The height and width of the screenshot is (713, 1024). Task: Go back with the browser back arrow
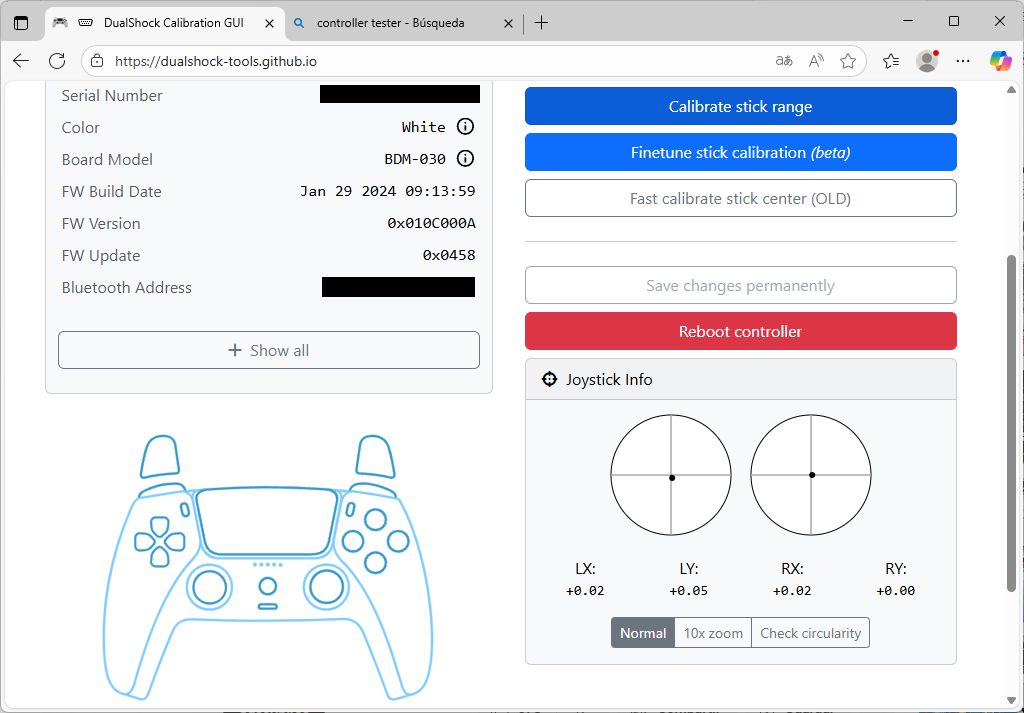pyautogui.click(x=21, y=61)
